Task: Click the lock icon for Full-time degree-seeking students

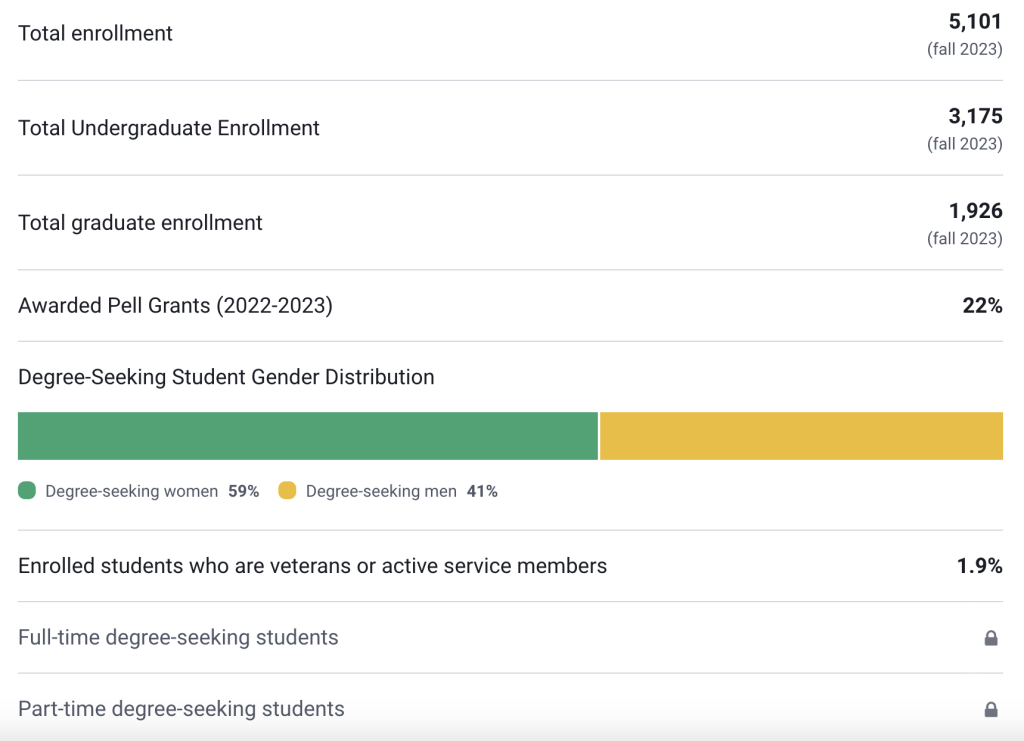Action: pyautogui.click(x=991, y=638)
